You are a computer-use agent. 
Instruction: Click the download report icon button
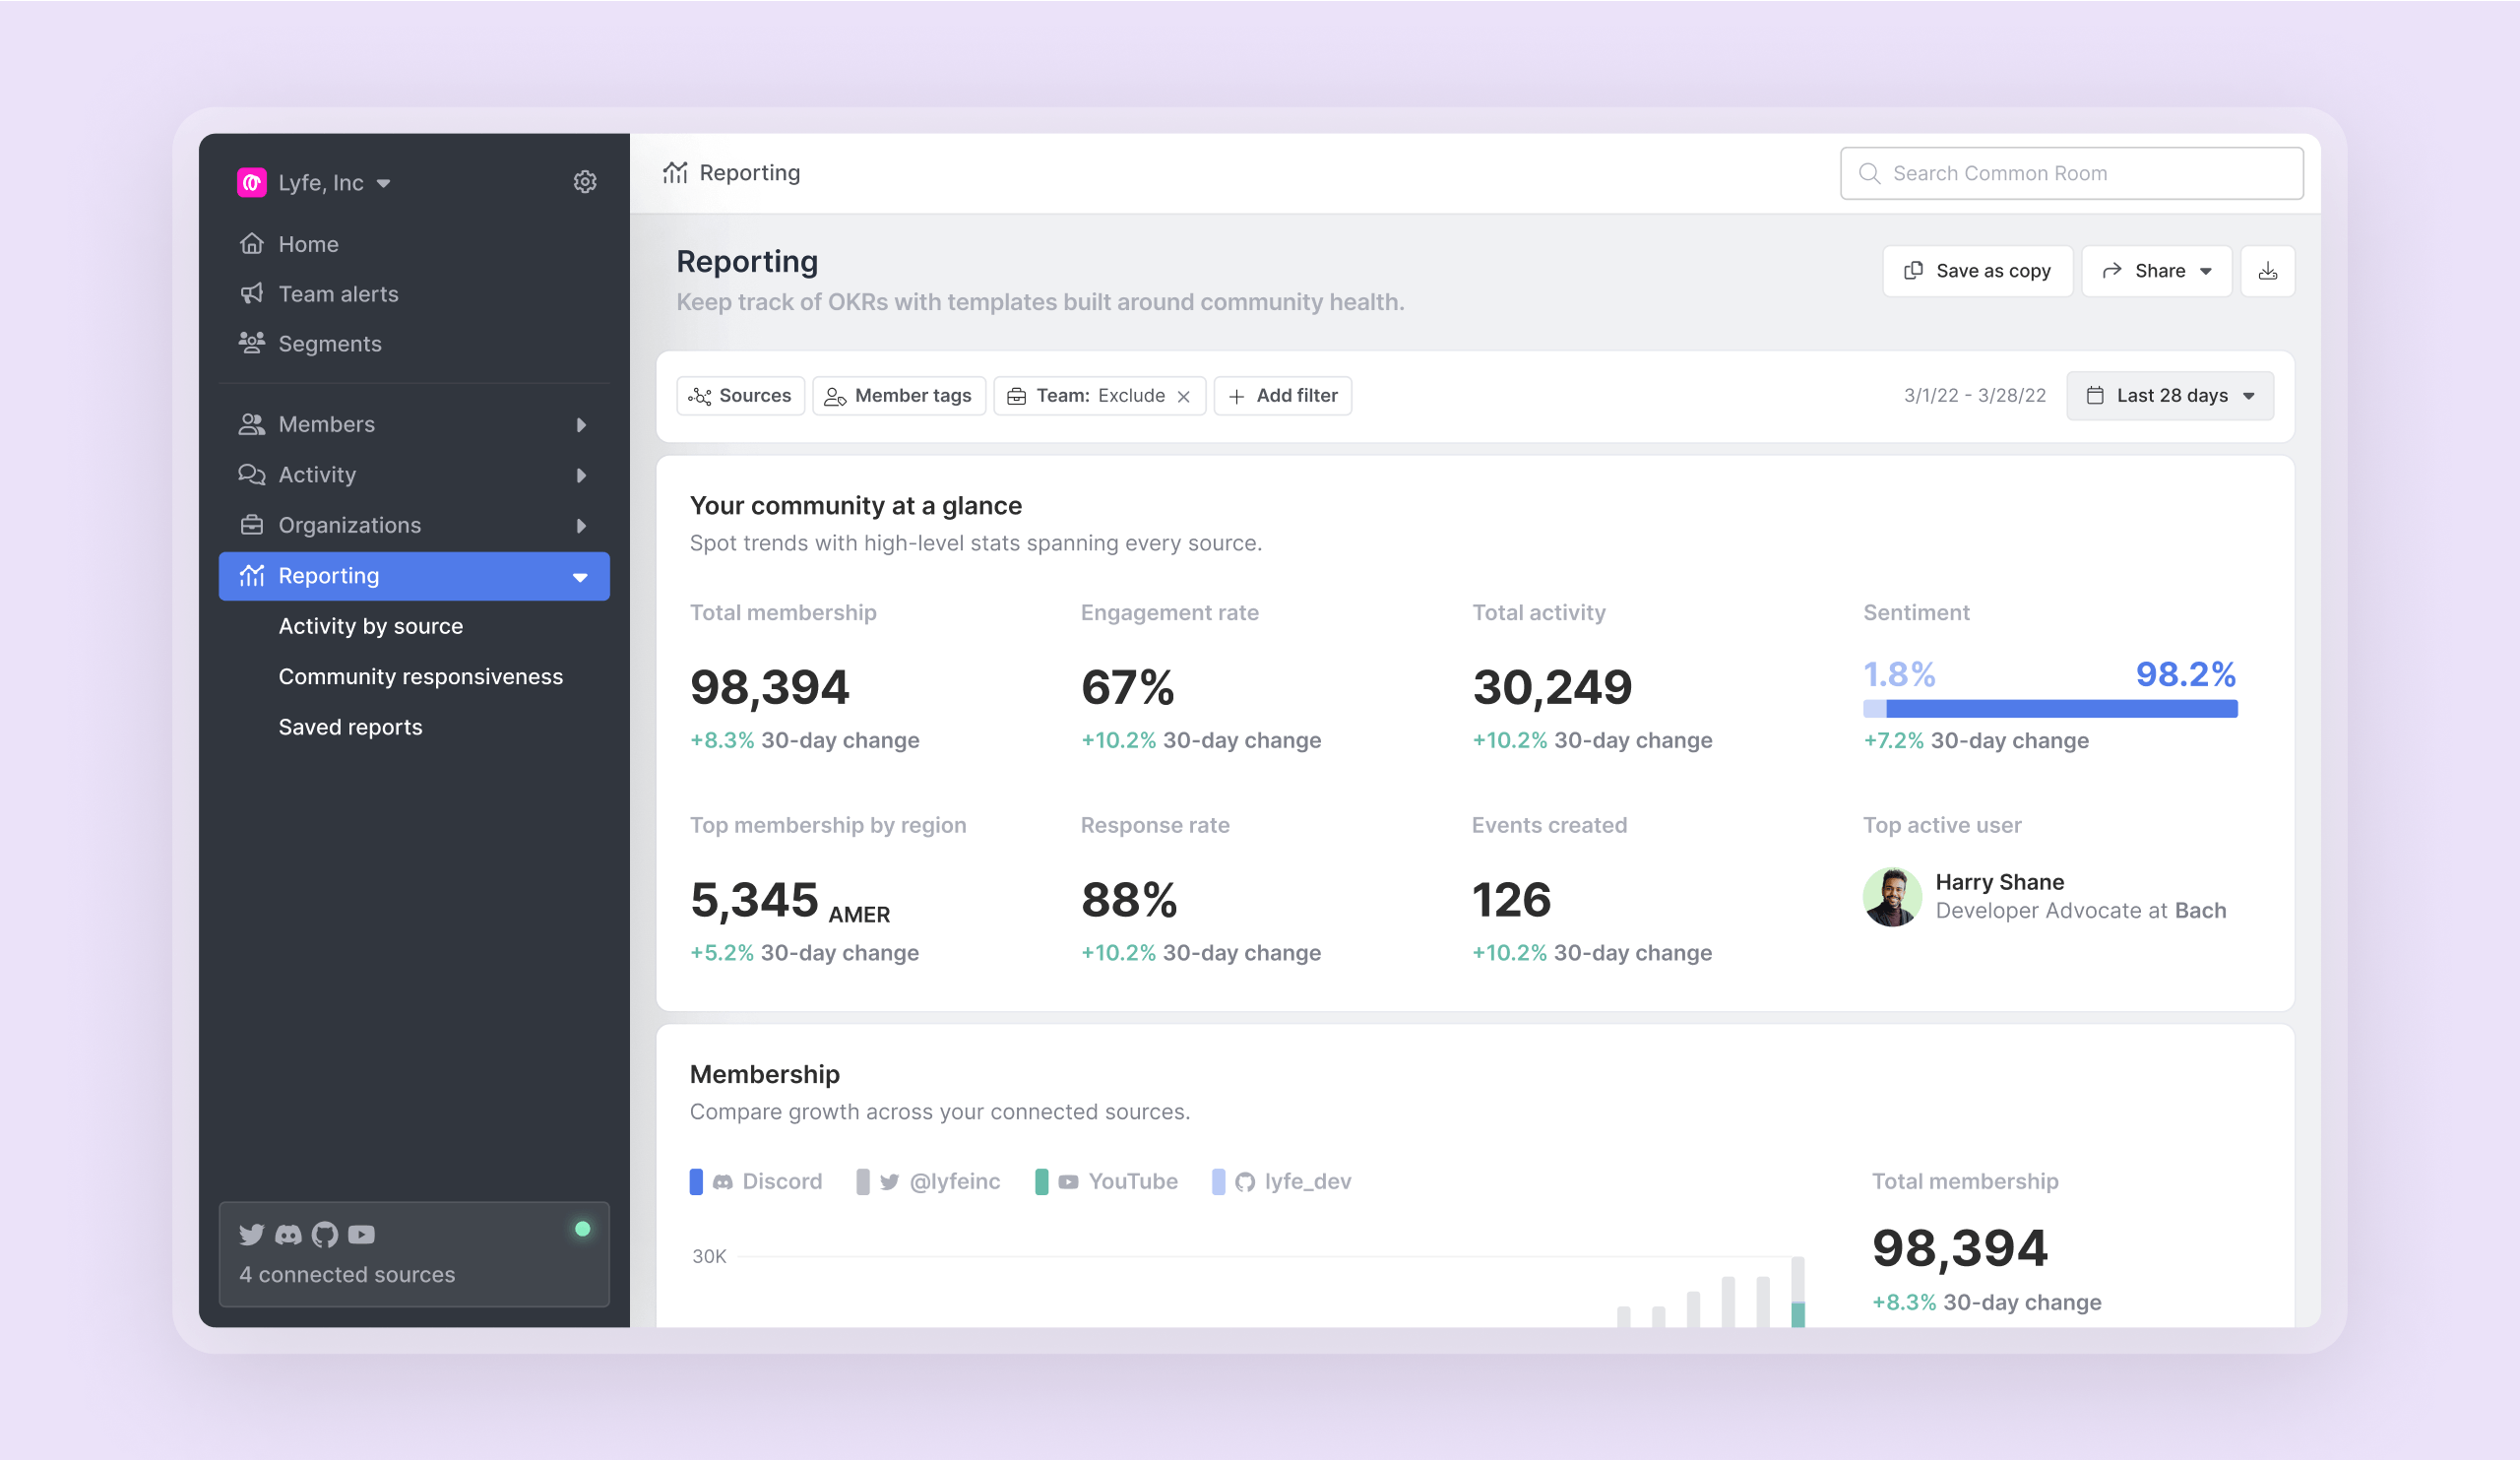2267,271
